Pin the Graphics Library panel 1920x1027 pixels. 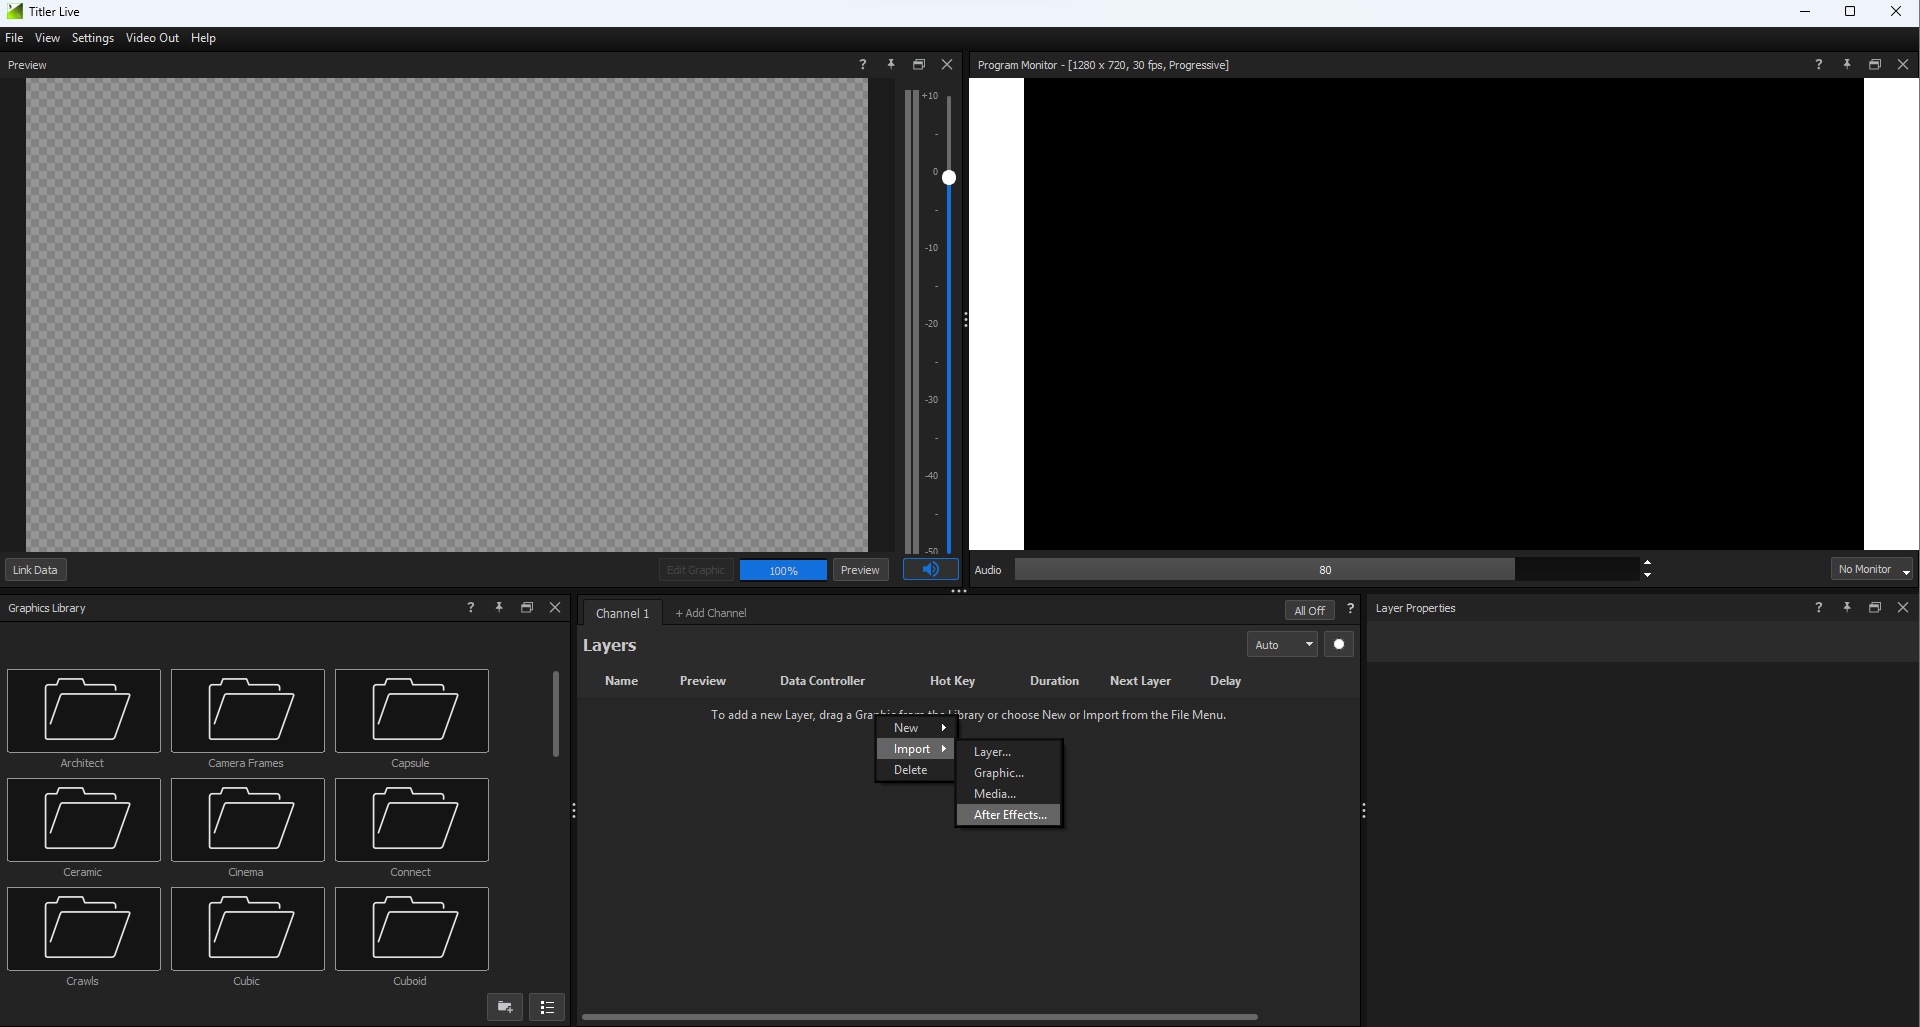pos(499,607)
